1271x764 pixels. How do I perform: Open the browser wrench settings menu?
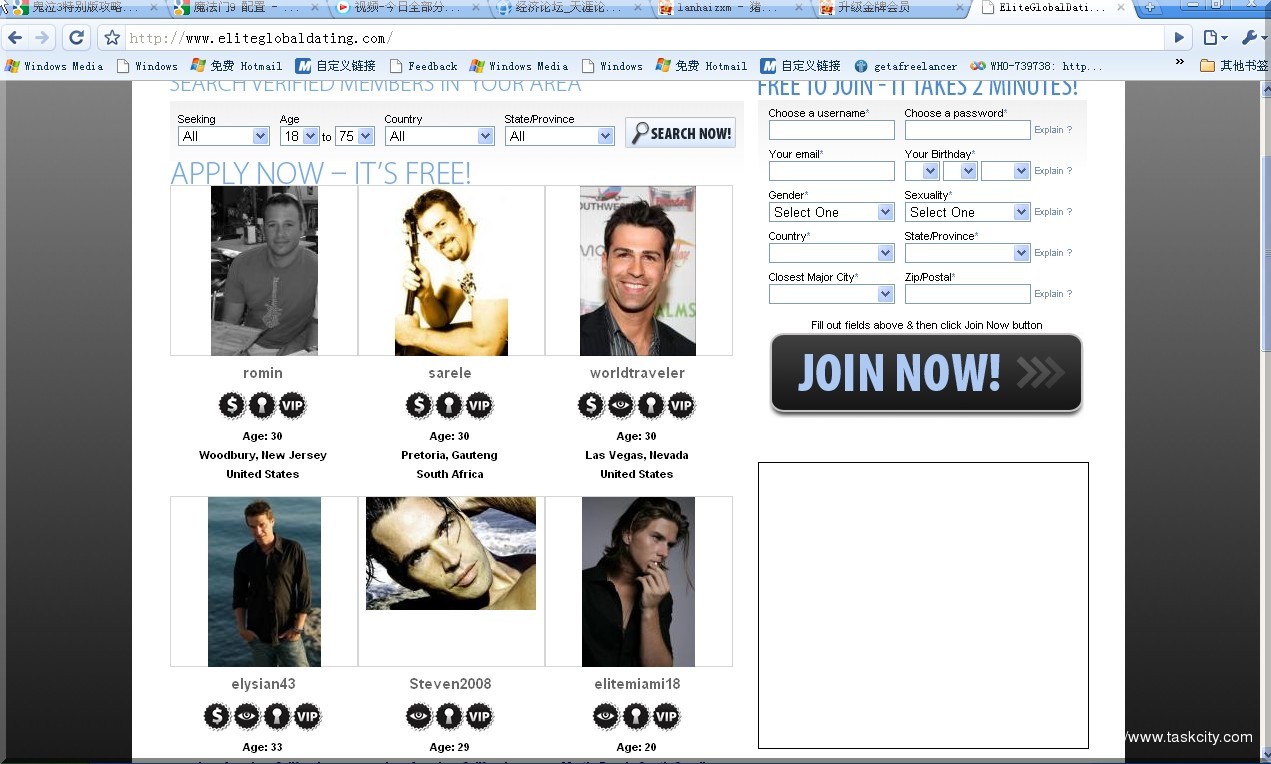1251,38
